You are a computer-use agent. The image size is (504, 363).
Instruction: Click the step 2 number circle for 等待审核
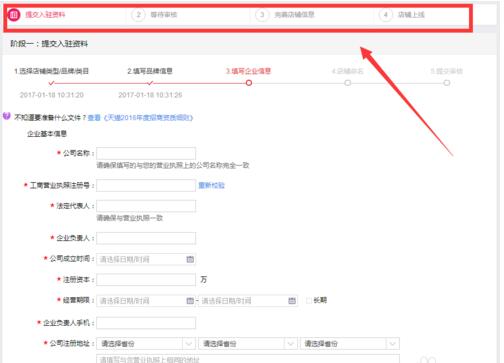pyautogui.click(x=138, y=15)
